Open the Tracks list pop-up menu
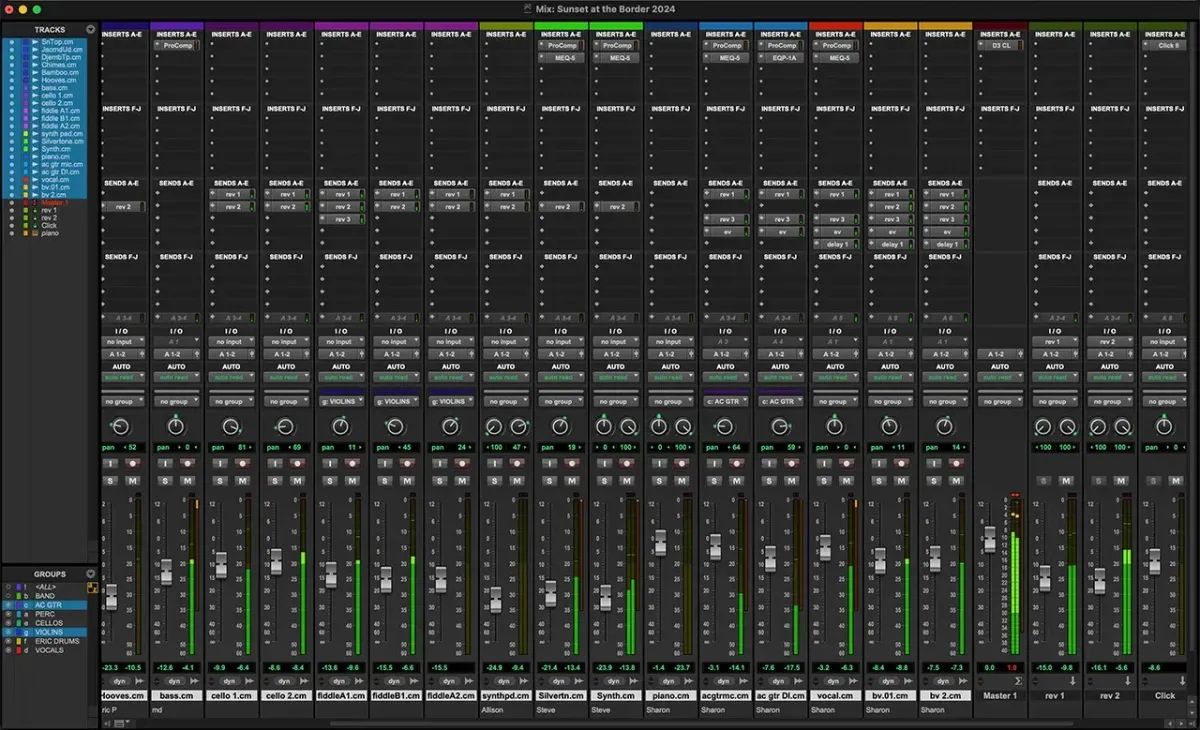This screenshot has height=730, width=1200. pyautogui.click(x=91, y=30)
